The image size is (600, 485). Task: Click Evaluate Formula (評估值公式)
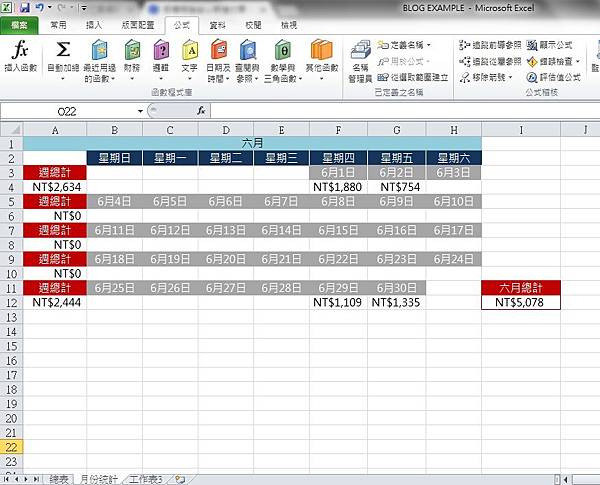[553, 77]
